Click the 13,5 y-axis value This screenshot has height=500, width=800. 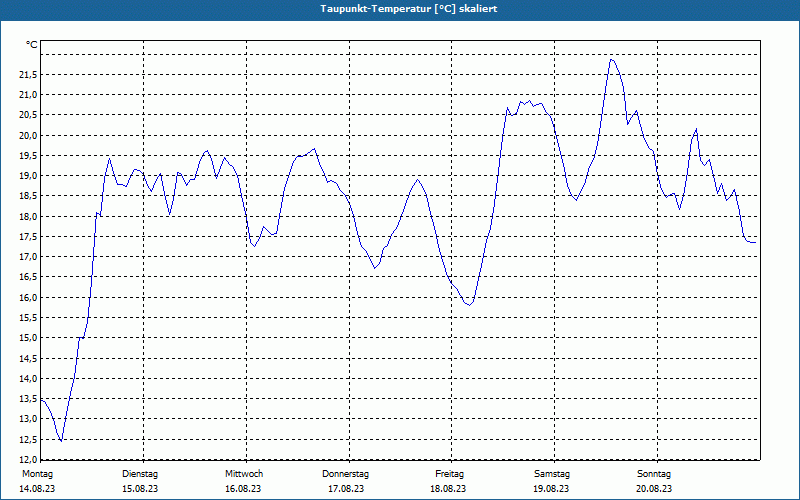point(28,399)
